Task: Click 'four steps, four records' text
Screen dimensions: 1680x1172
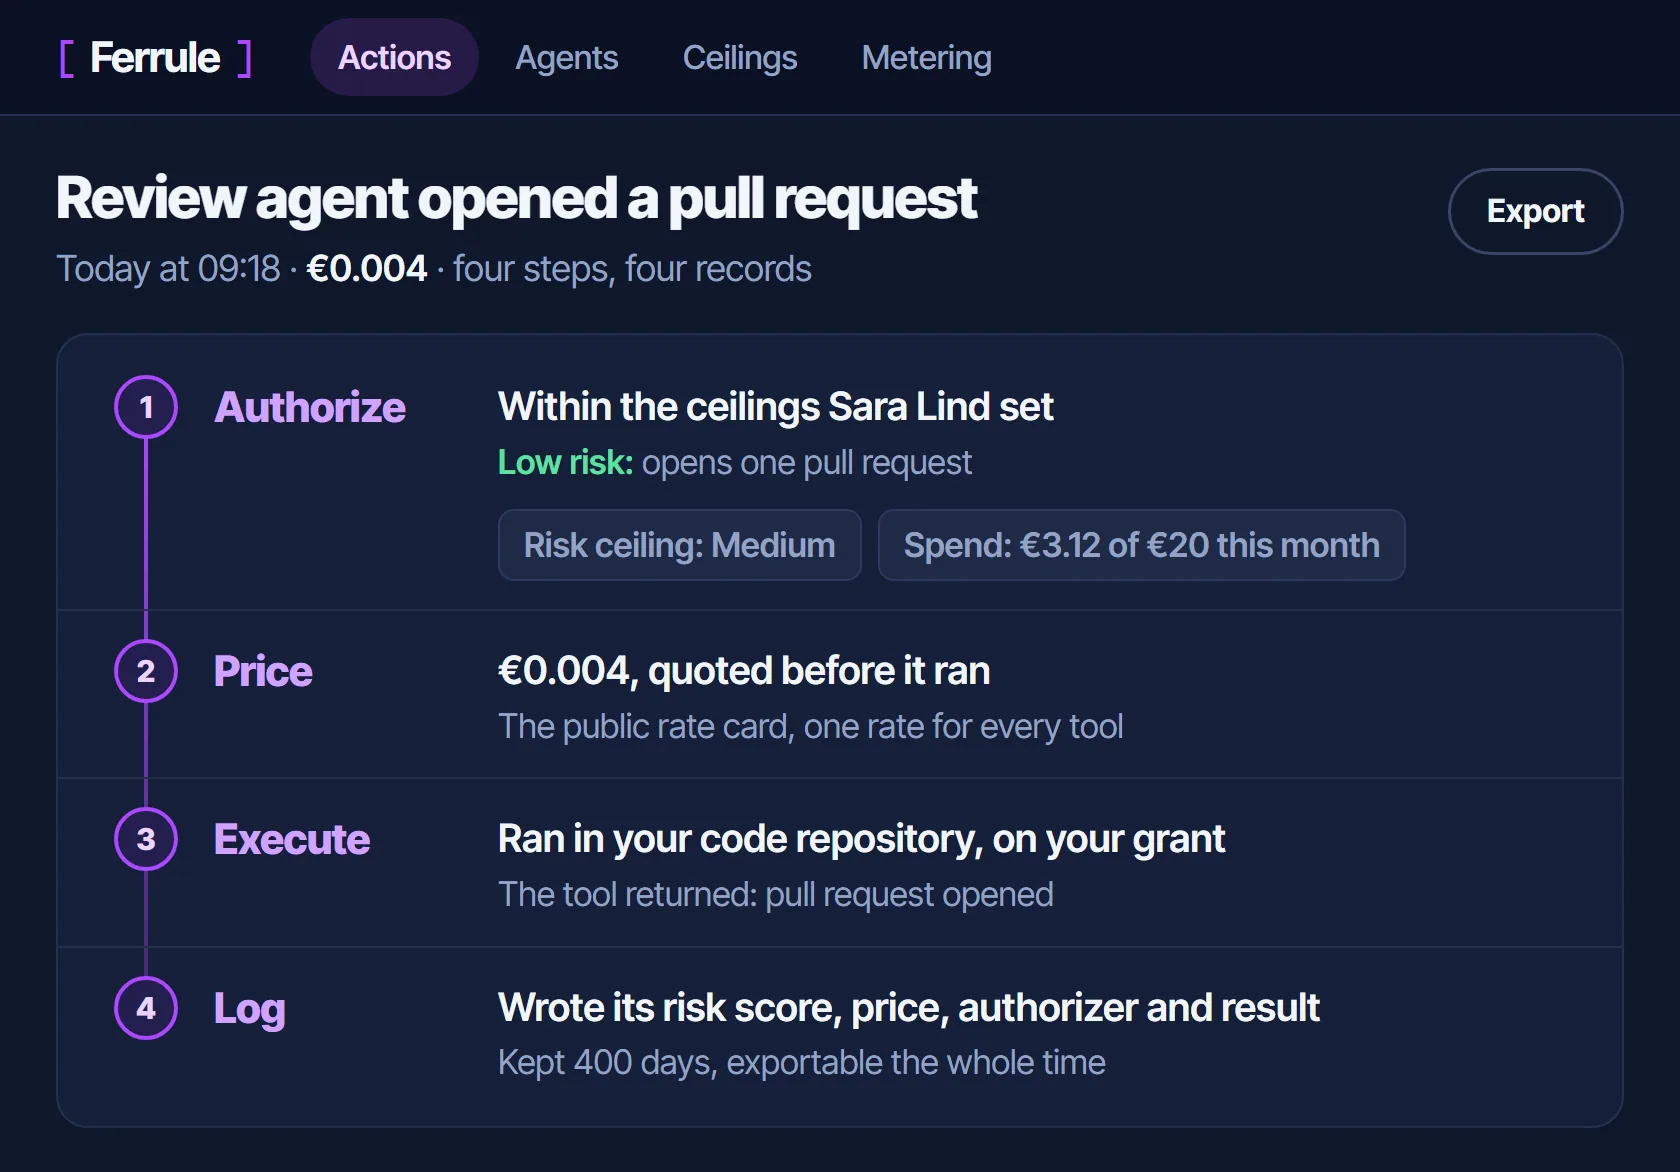Action: pos(632,269)
